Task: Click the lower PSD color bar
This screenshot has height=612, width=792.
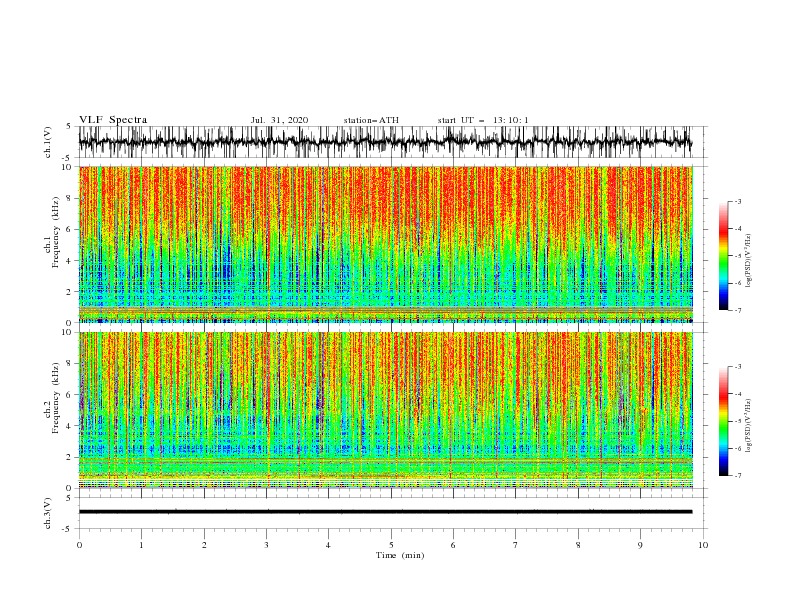Action: click(723, 421)
